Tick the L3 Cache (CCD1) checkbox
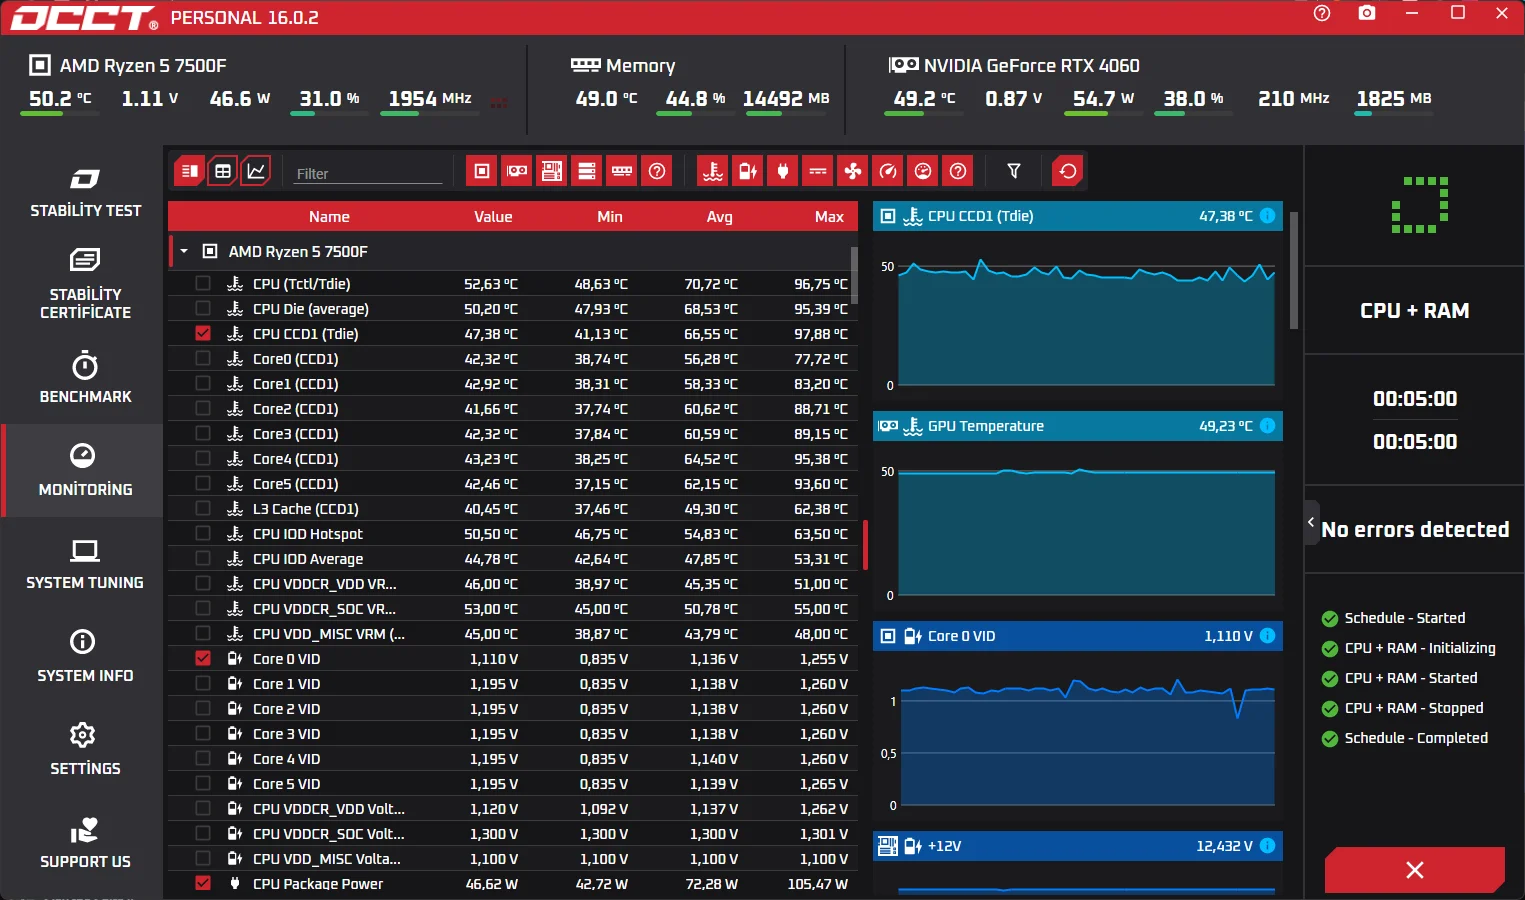 203,509
